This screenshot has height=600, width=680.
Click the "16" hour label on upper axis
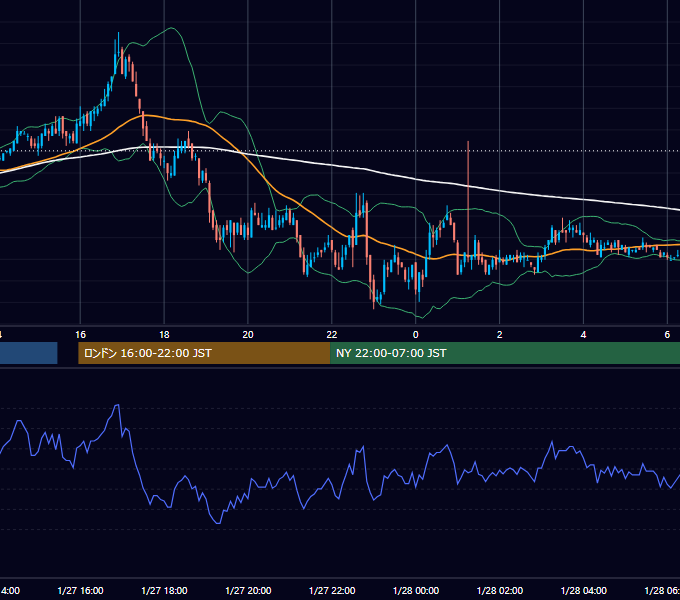coord(81,335)
